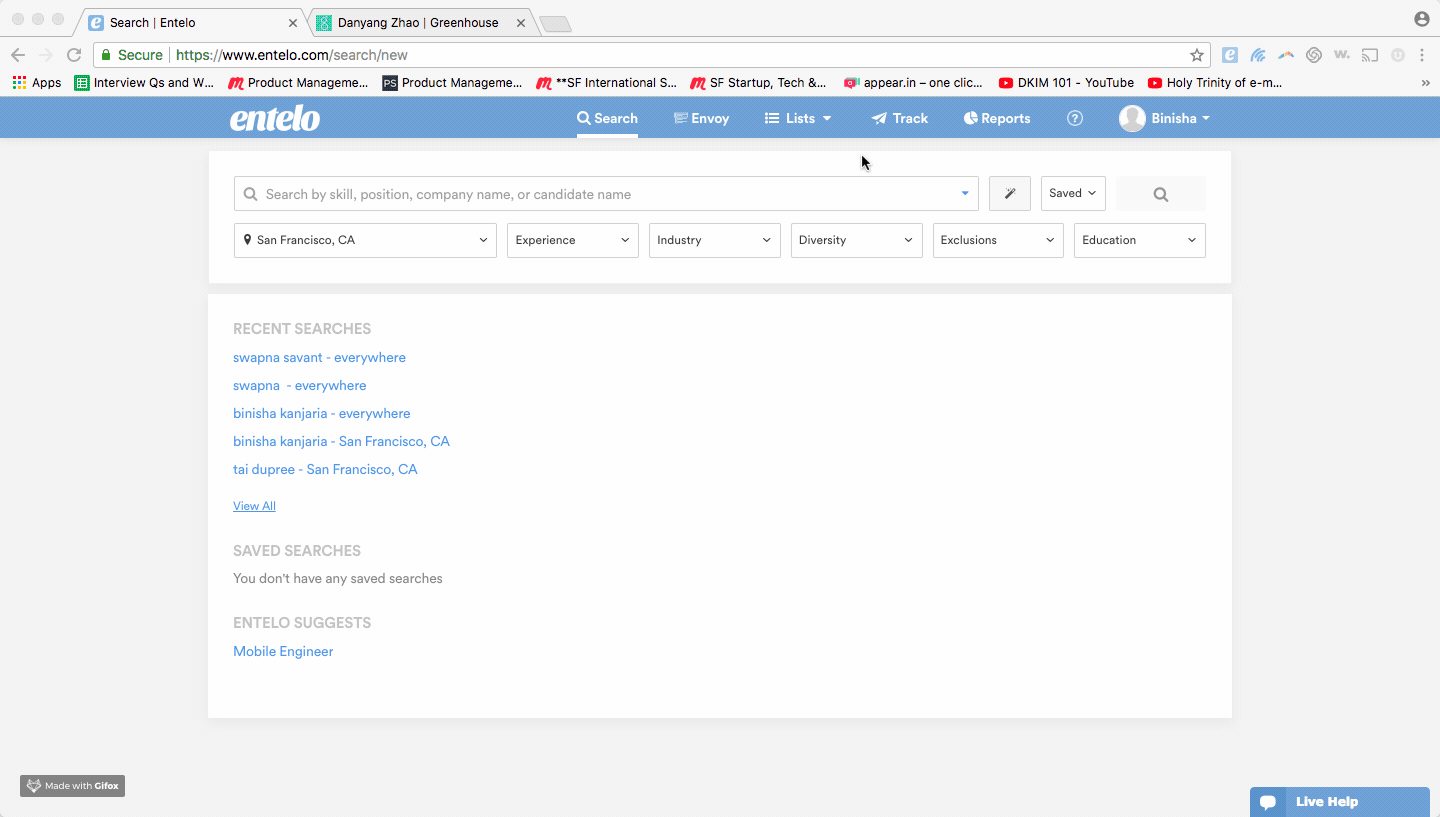
Task: Open the Interview Qs bookmark
Action: [144, 83]
